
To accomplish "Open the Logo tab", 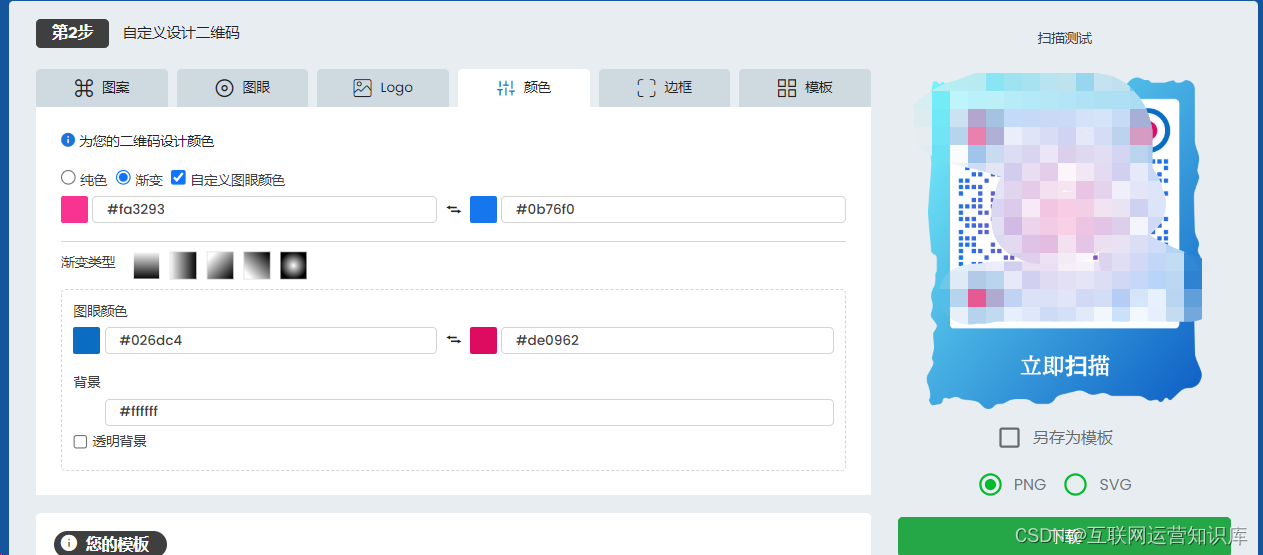I will 383,88.
